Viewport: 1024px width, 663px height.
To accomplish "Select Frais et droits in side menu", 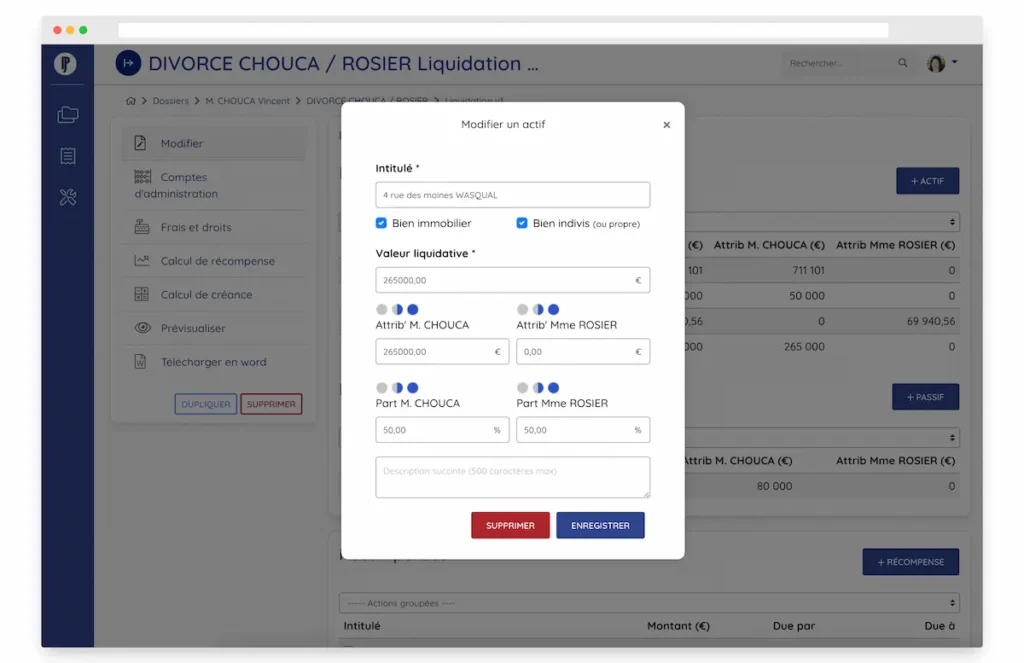I will coord(195,227).
